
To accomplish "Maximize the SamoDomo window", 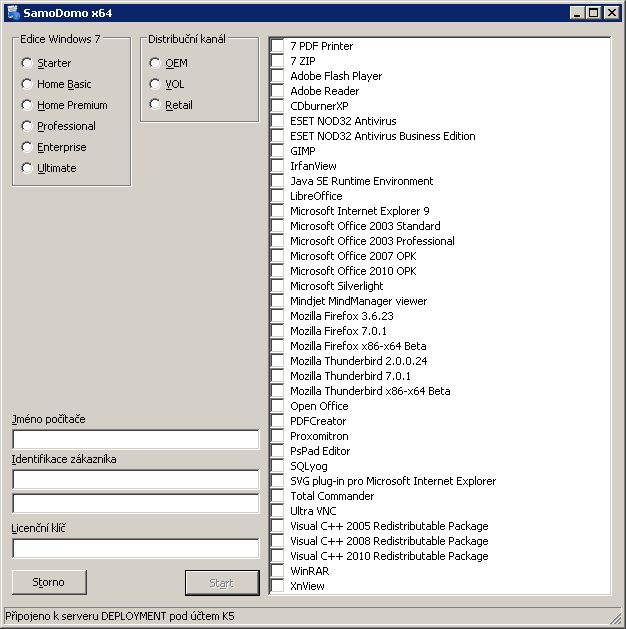I will 594,13.
